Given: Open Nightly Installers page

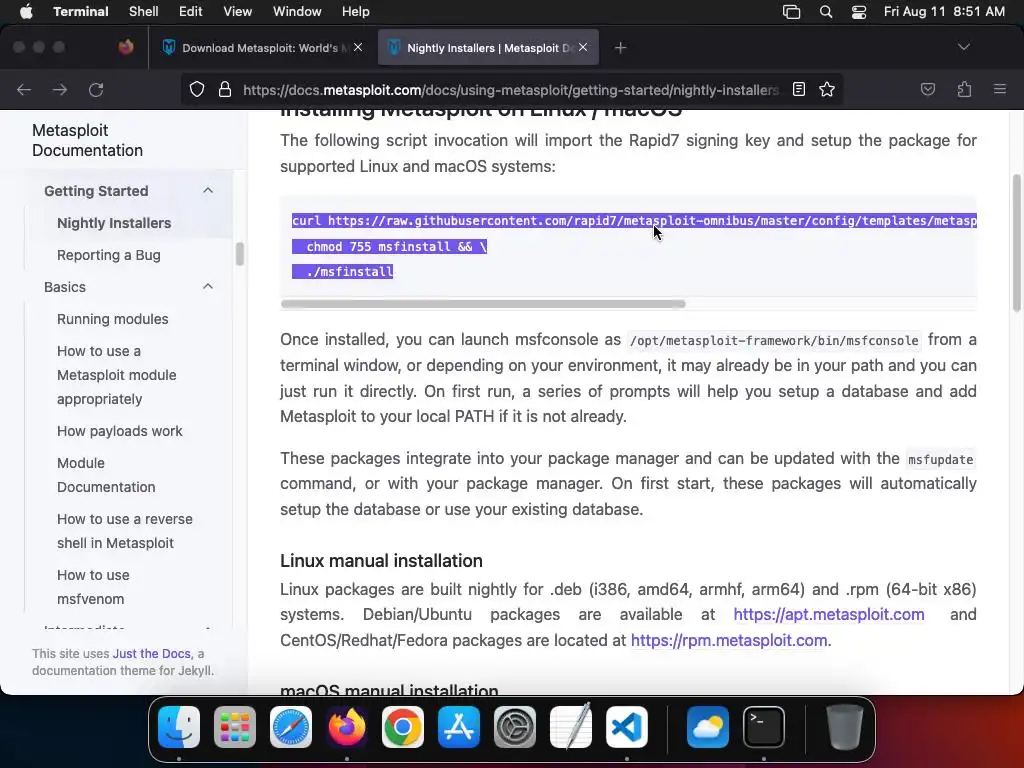Looking at the screenshot, I should click(x=114, y=223).
